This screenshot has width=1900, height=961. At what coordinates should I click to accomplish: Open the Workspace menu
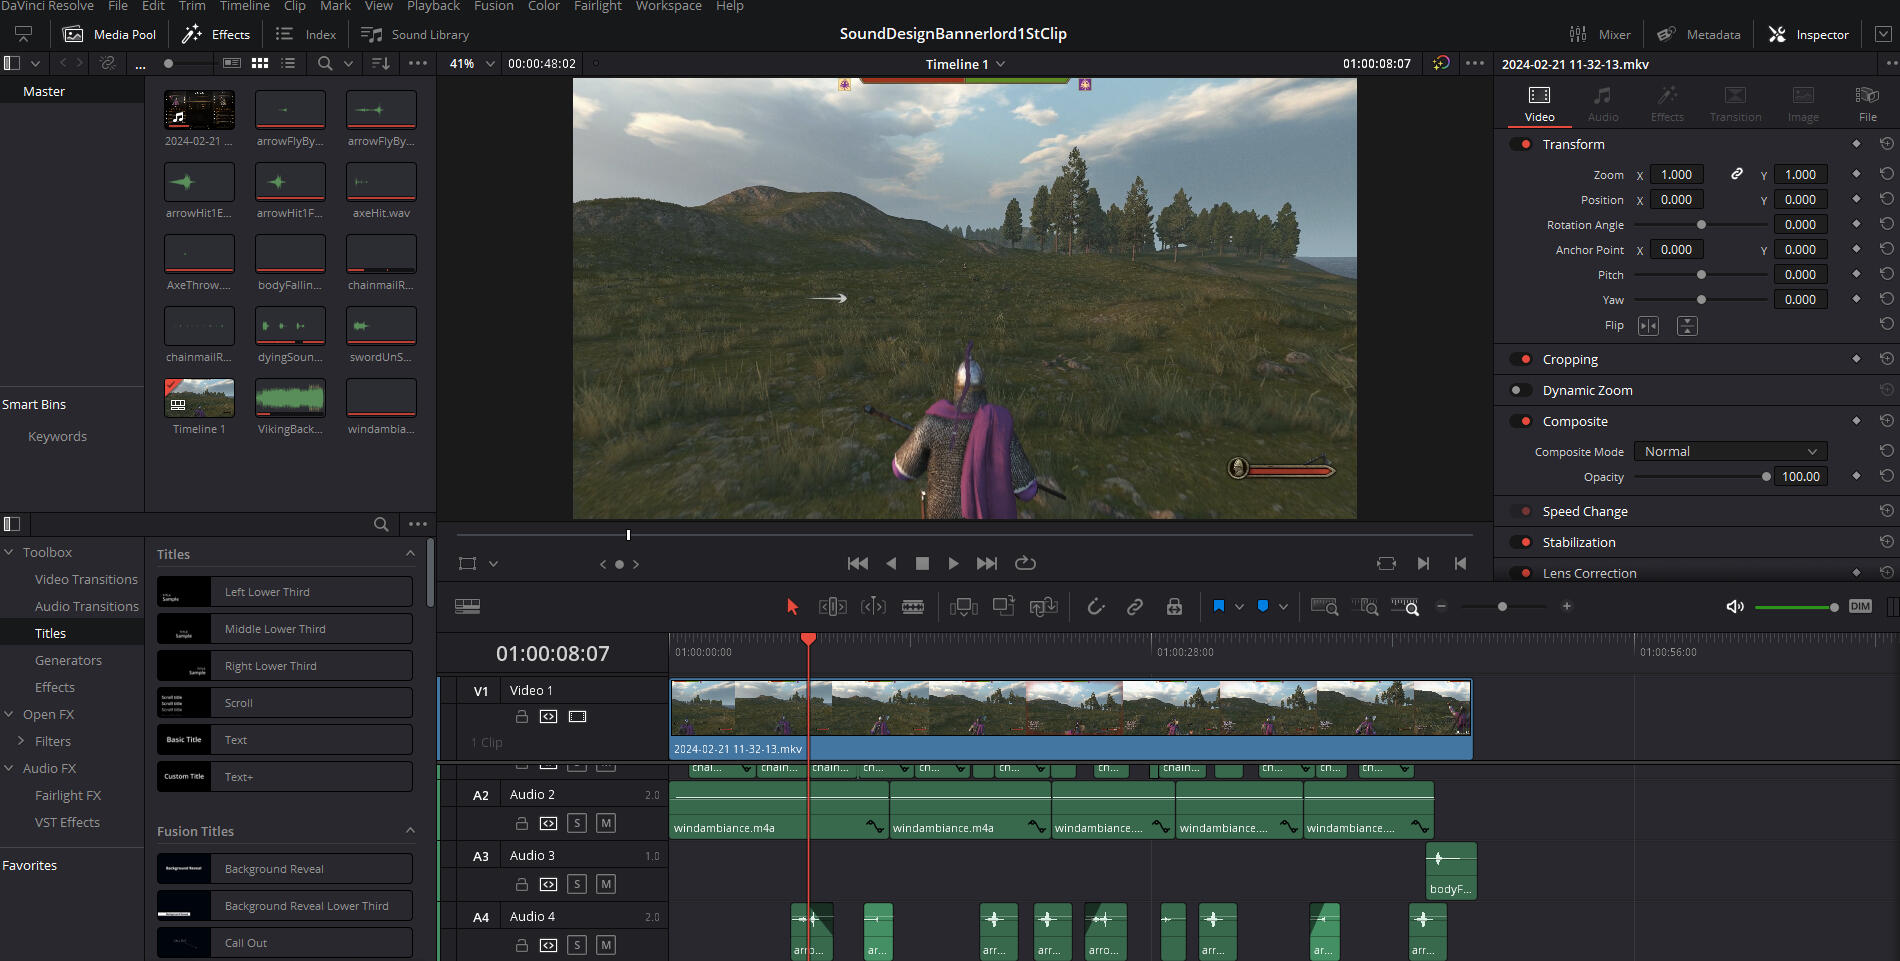tap(668, 6)
